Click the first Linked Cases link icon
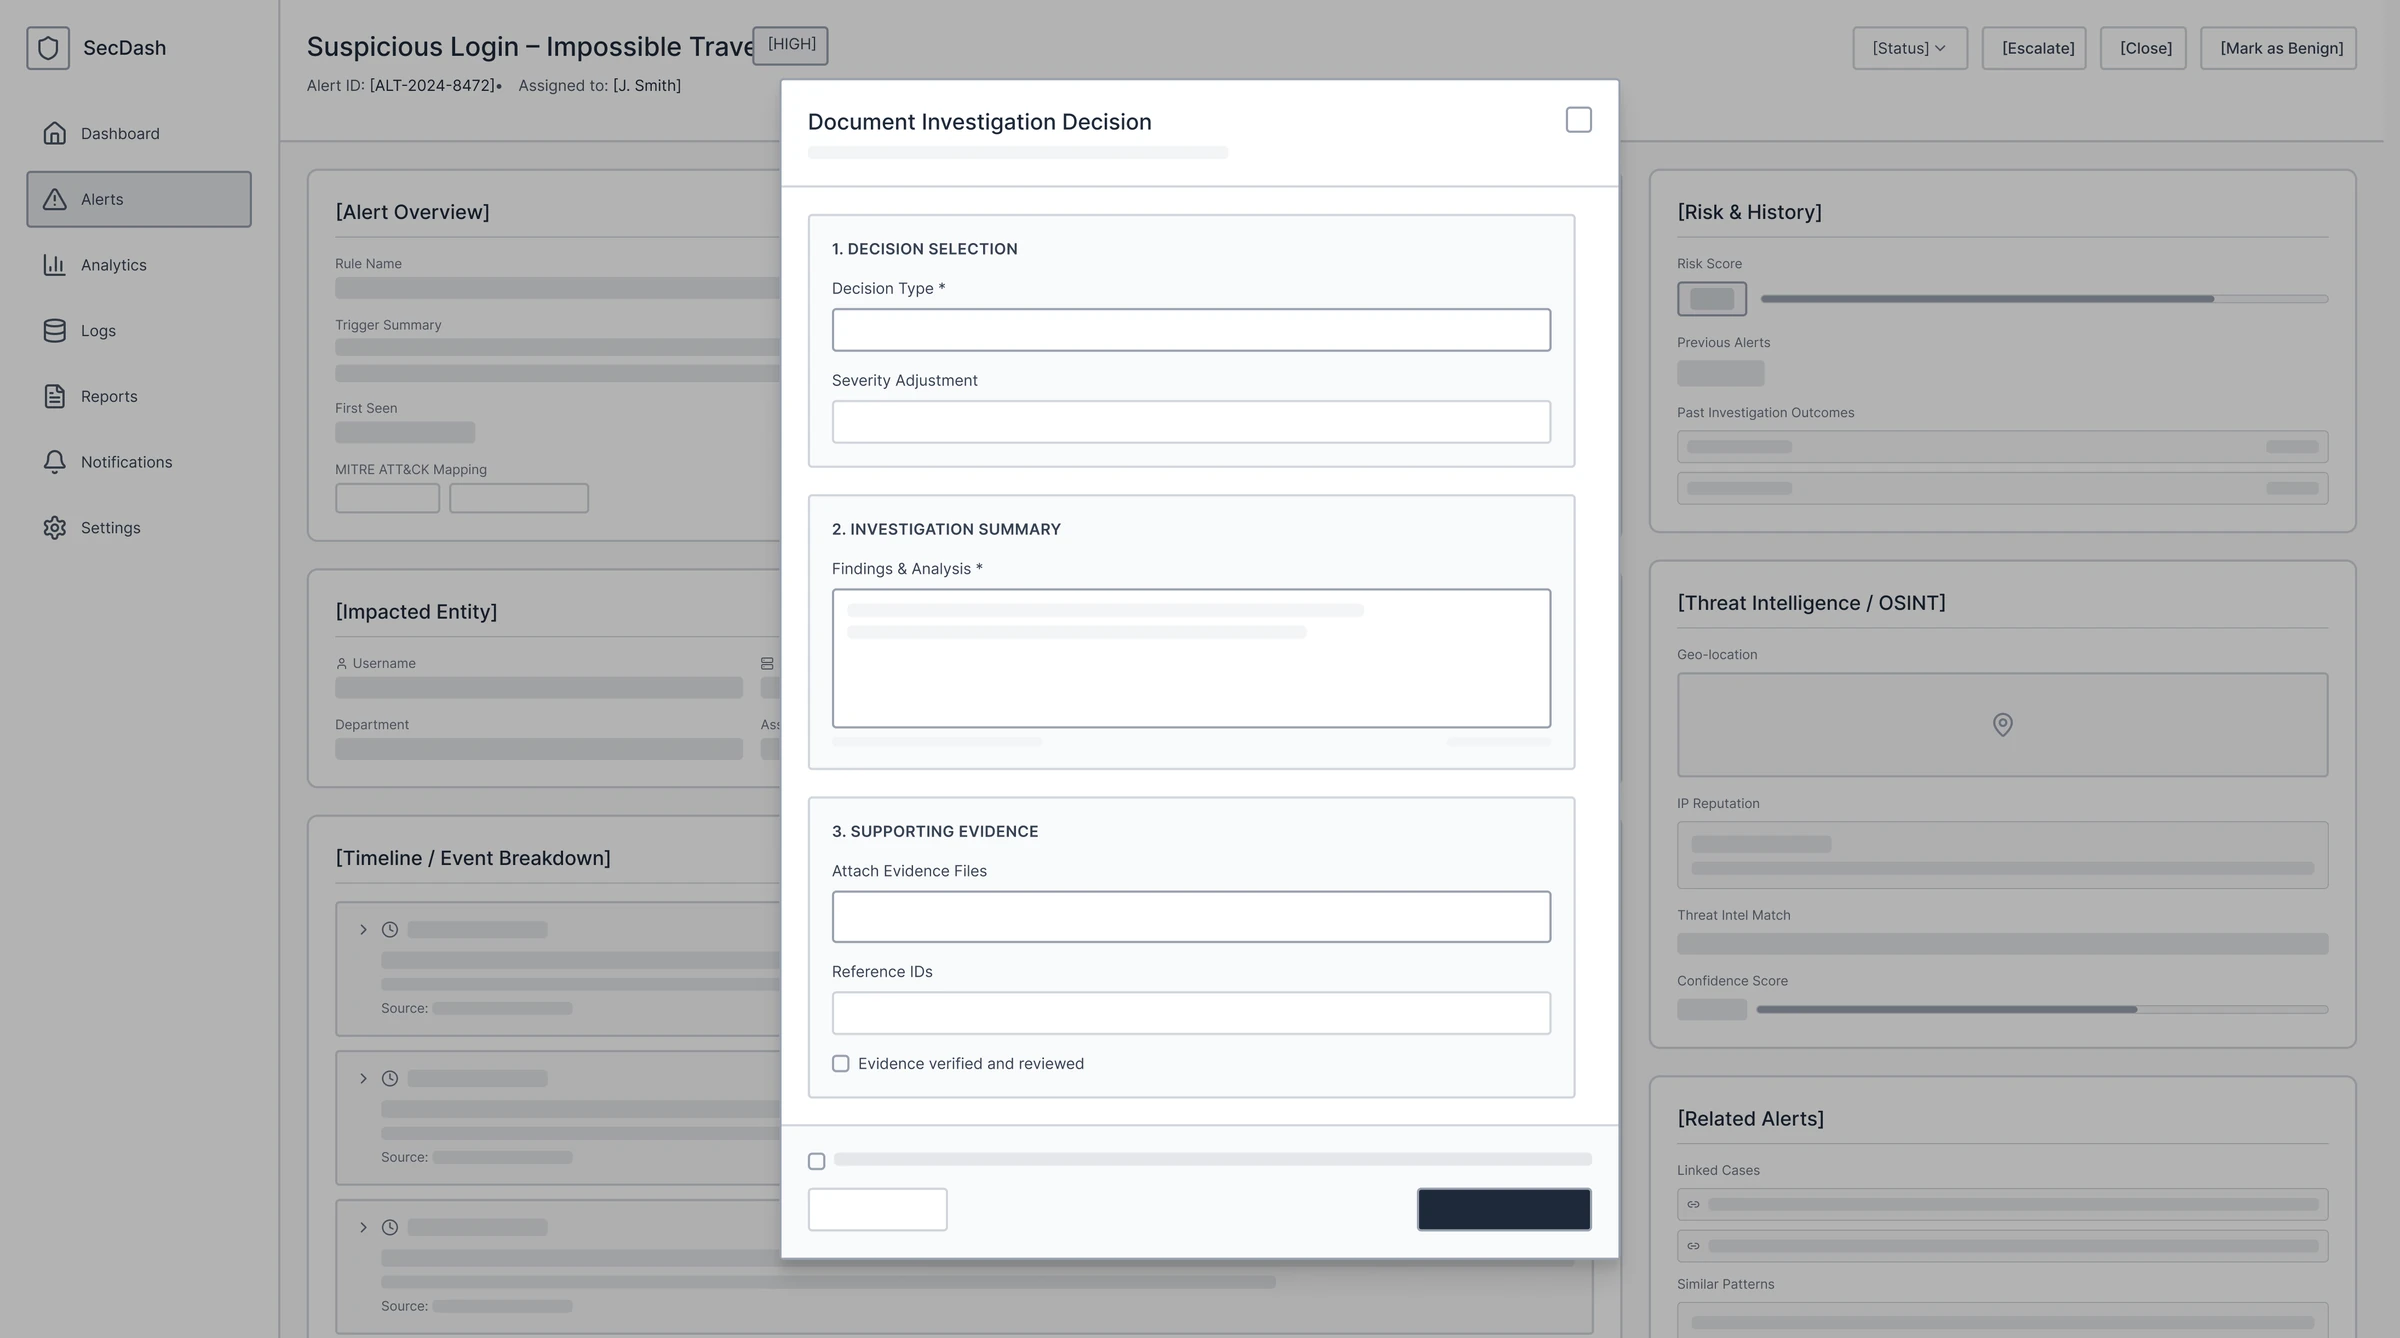The width and height of the screenshot is (2400, 1338). (1693, 1204)
